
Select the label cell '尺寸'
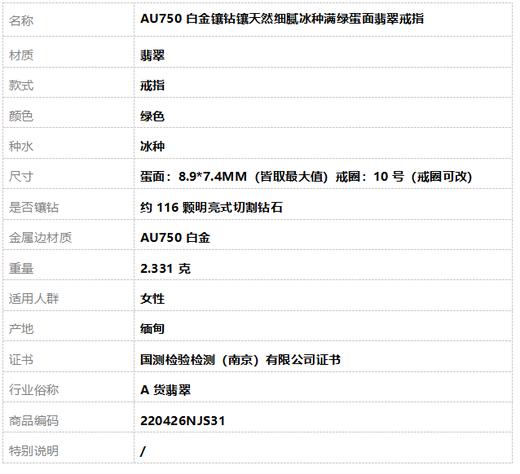click(68, 174)
